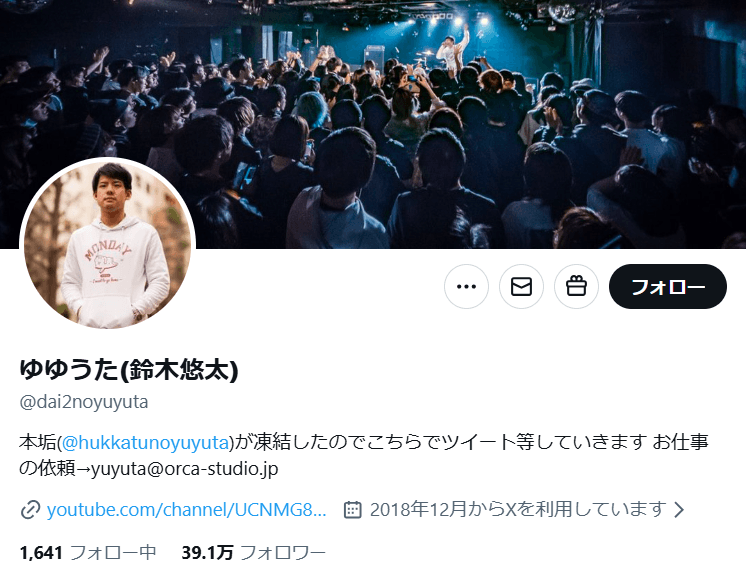This screenshot has height=565, width=746.
Task: Click the envelope direct message icon
Action: tap(521, 286)
